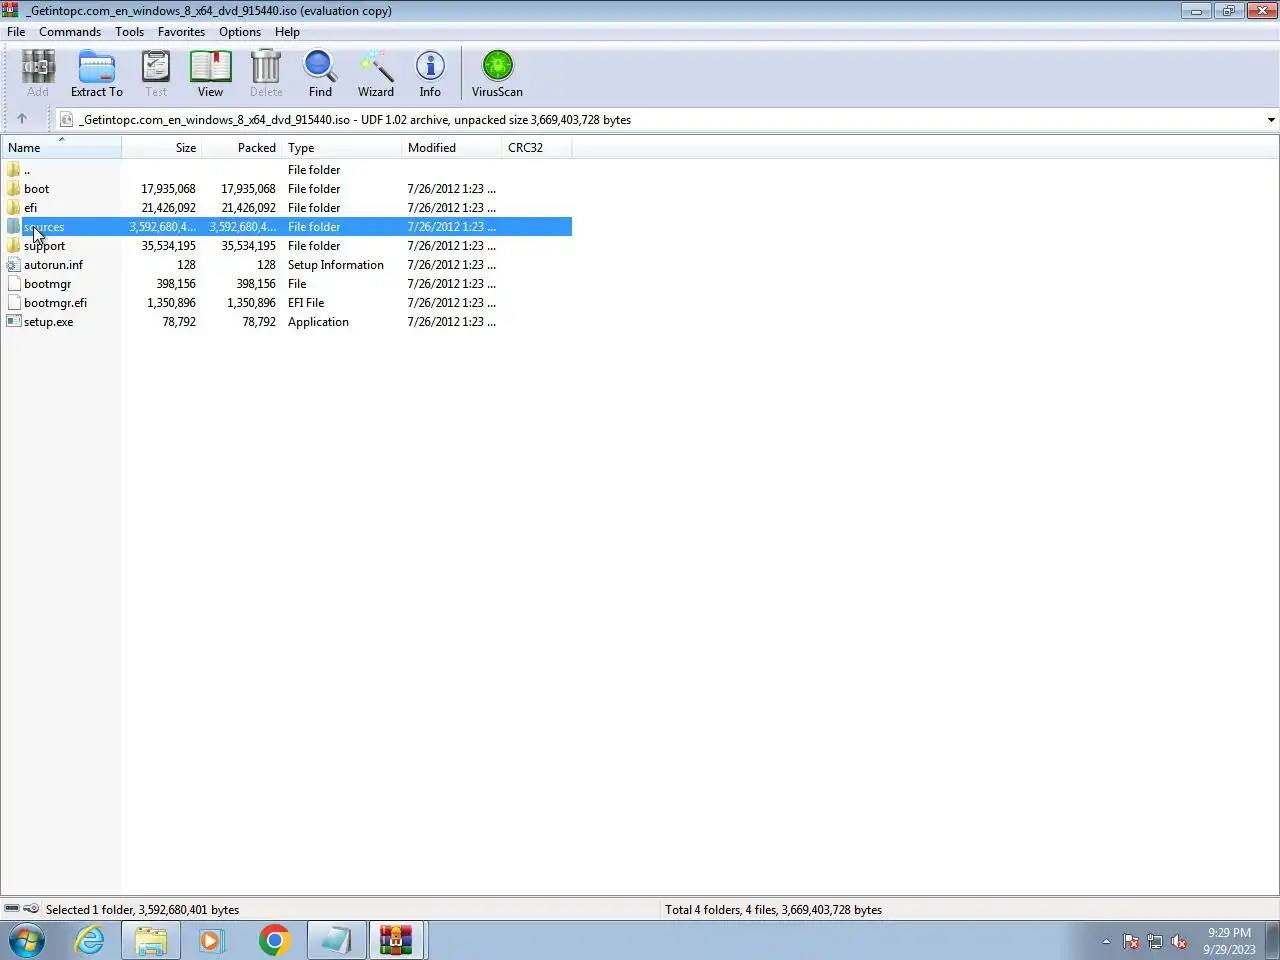
Task: Click the WinRAR icon in title bar
Action: [x=10, y=10]
